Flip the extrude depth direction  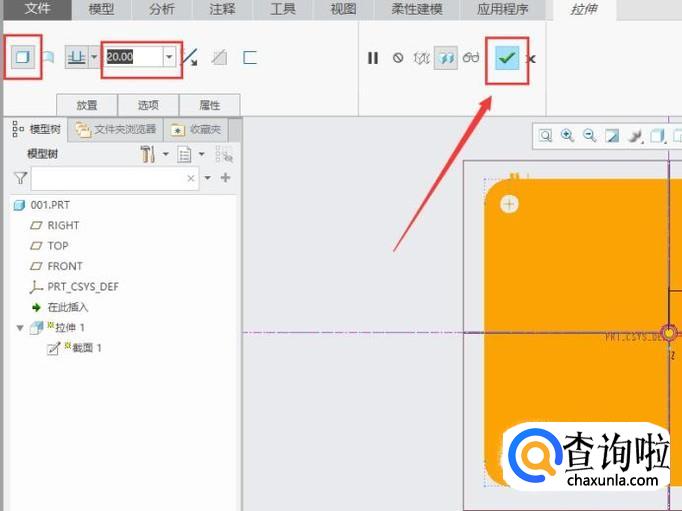click(x=190, y=57)
